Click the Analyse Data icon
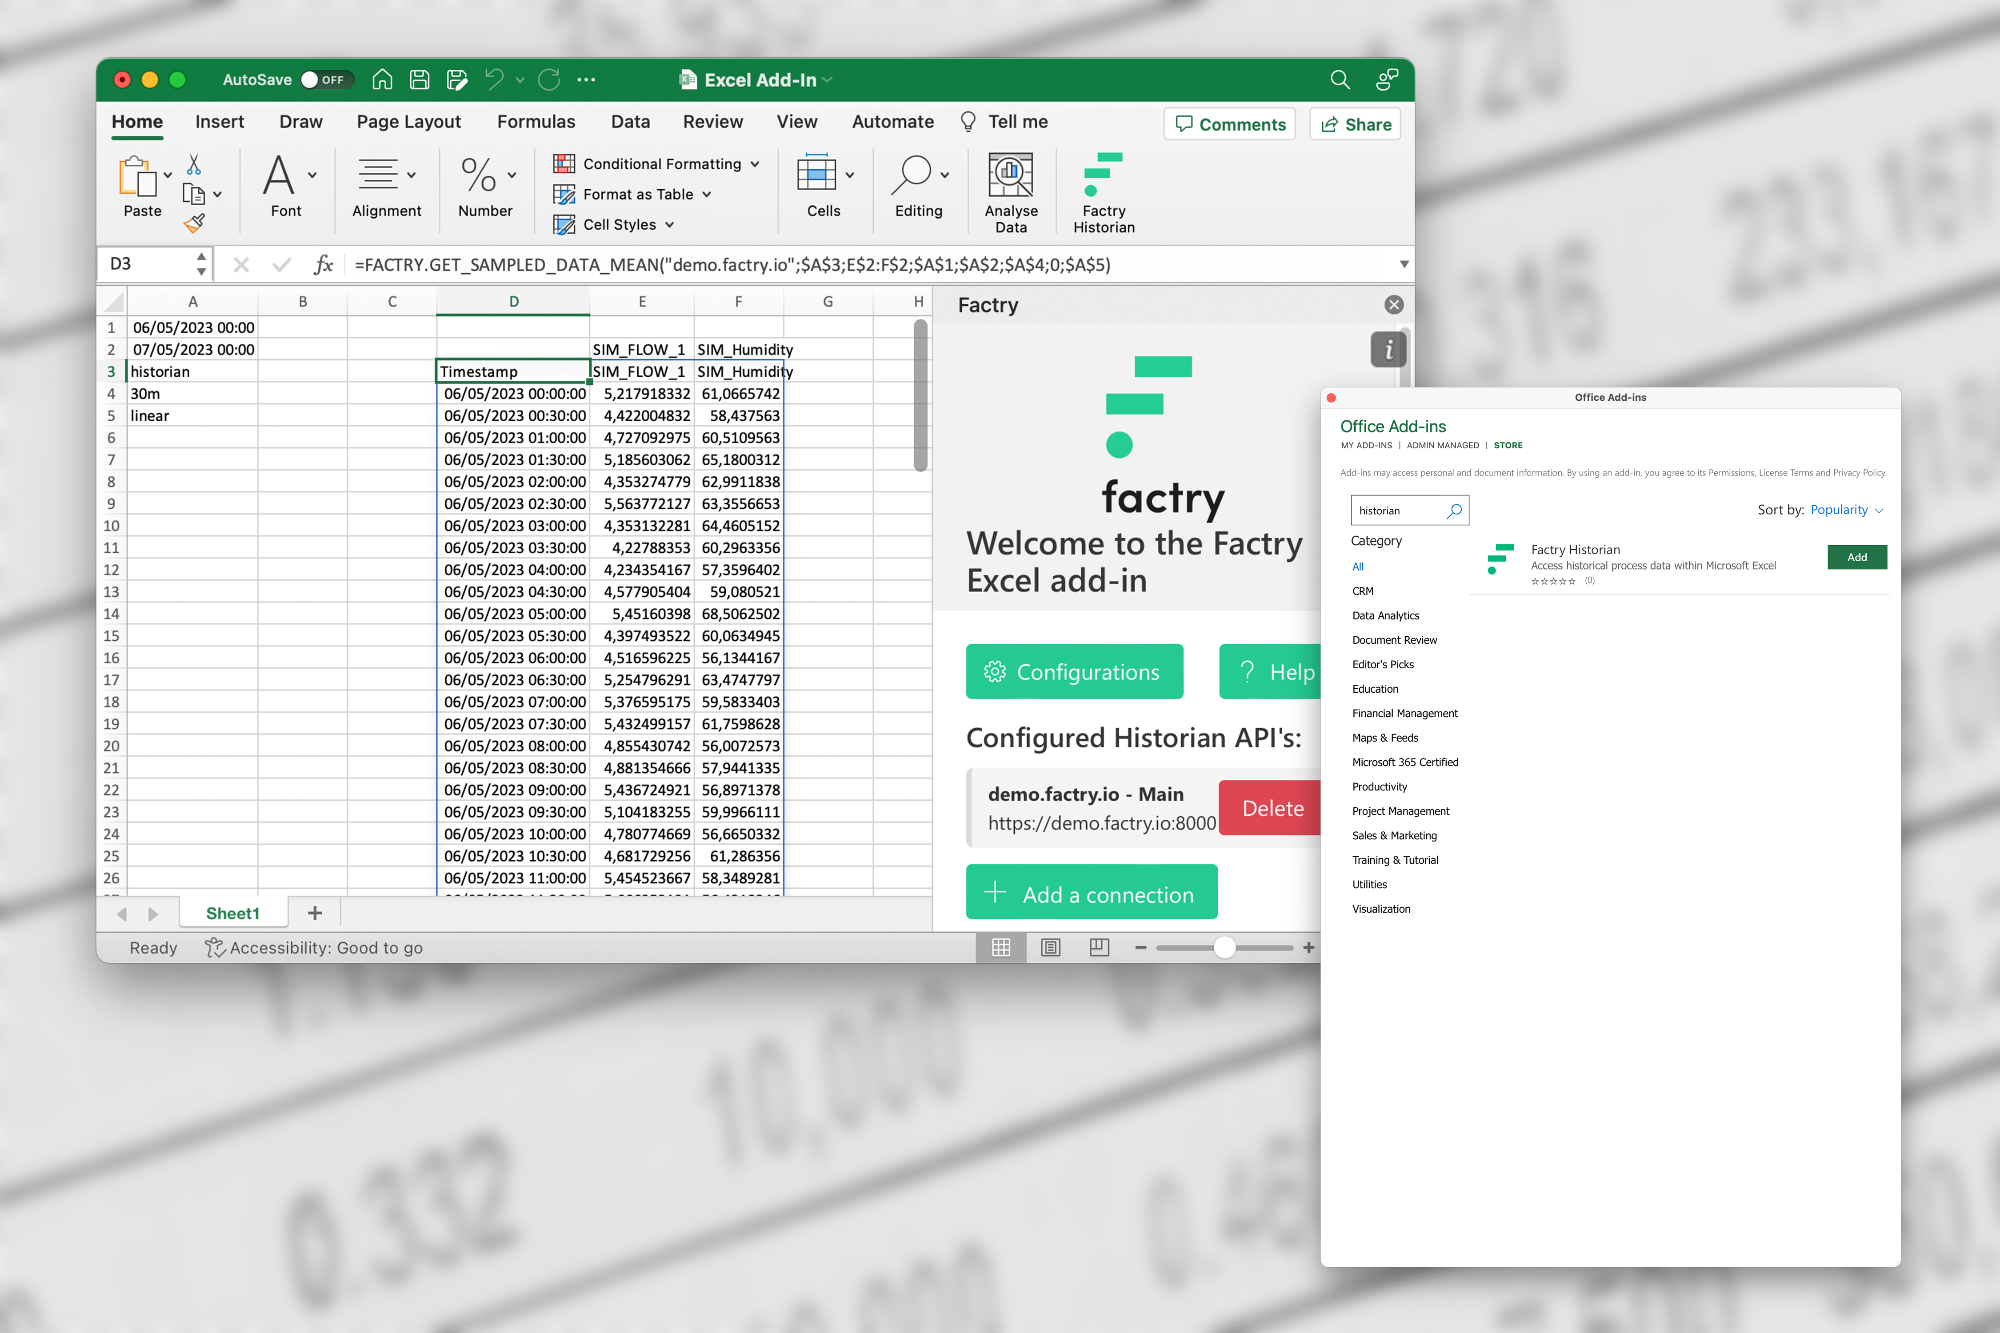This screenshot has height=1333, width=2000. 1011,175
